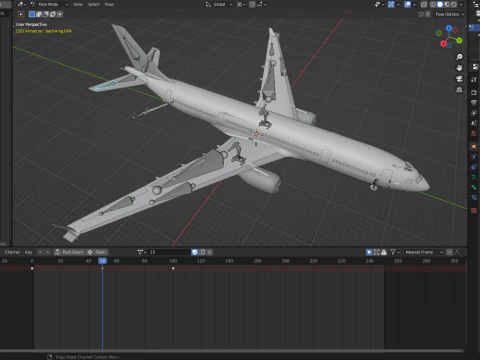Toggle viewport gizmos button
This screenshot has width=480, height=360.
coord(391,4)
